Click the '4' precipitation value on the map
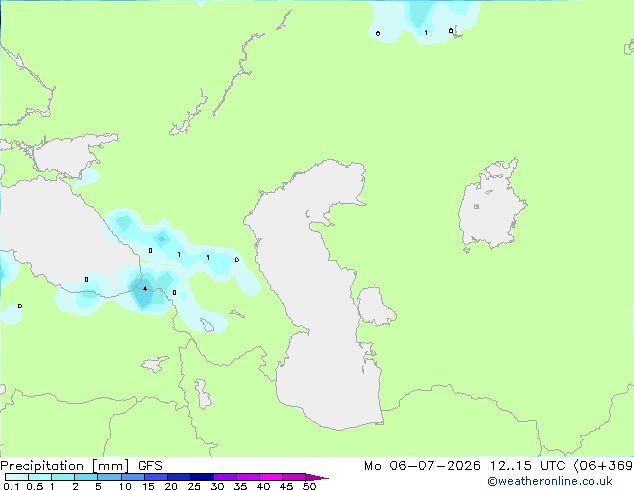Image resolution: width=634 pixels, height=490 pixels. (x=145, y=289)
